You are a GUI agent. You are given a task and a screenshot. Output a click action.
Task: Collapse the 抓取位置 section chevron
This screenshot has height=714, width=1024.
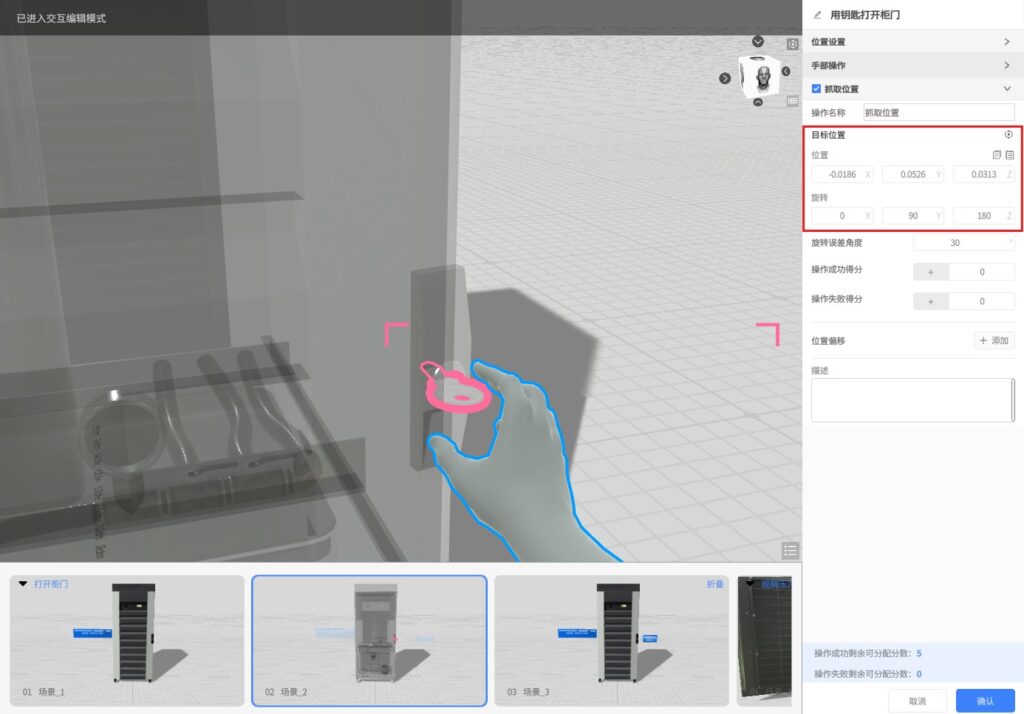click(1006, 89)
